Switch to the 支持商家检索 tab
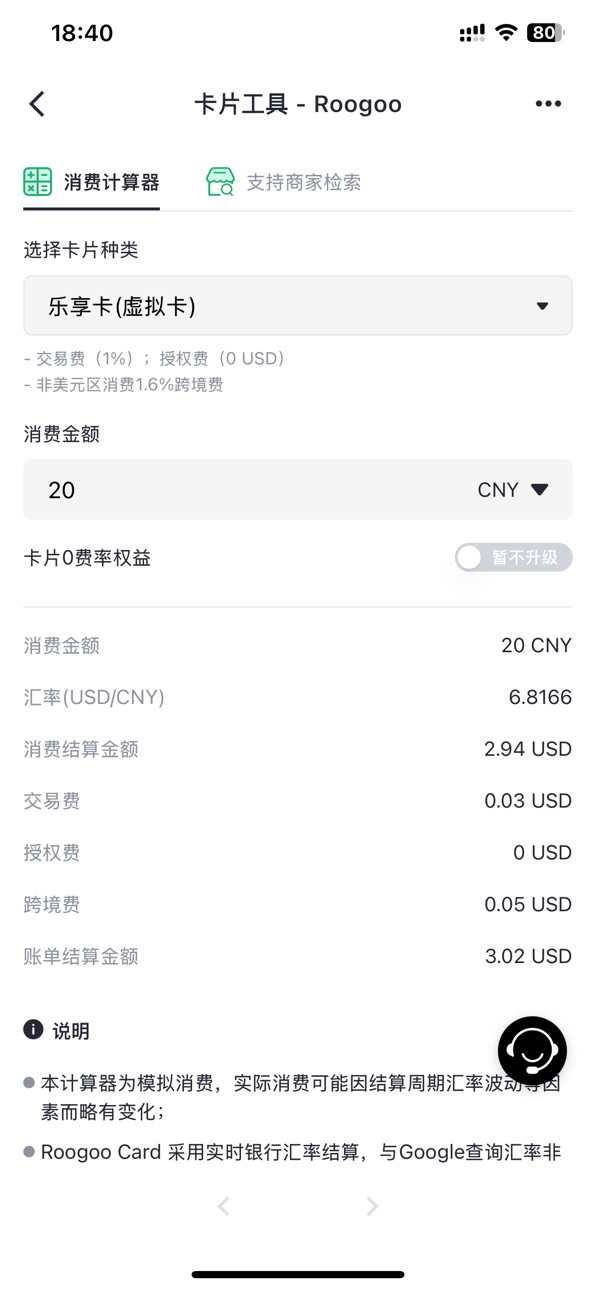The image size is (596, 1290). [x=283, y=182]
